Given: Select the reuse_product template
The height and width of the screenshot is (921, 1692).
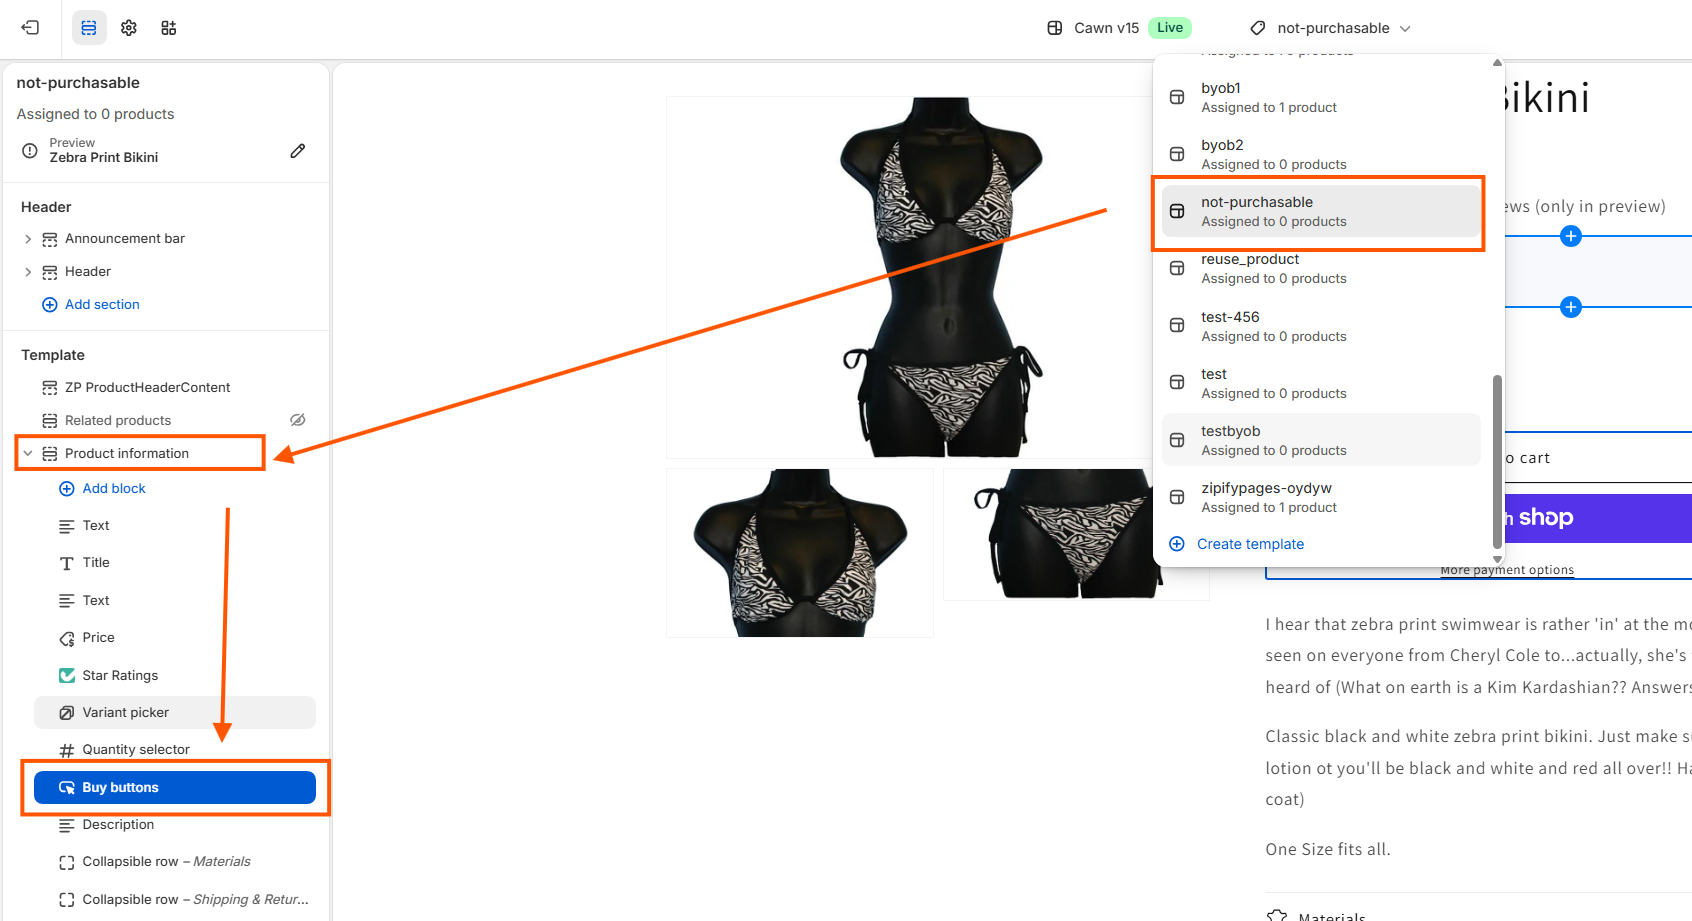Looking at the screenshot, I should point(1321,269).
